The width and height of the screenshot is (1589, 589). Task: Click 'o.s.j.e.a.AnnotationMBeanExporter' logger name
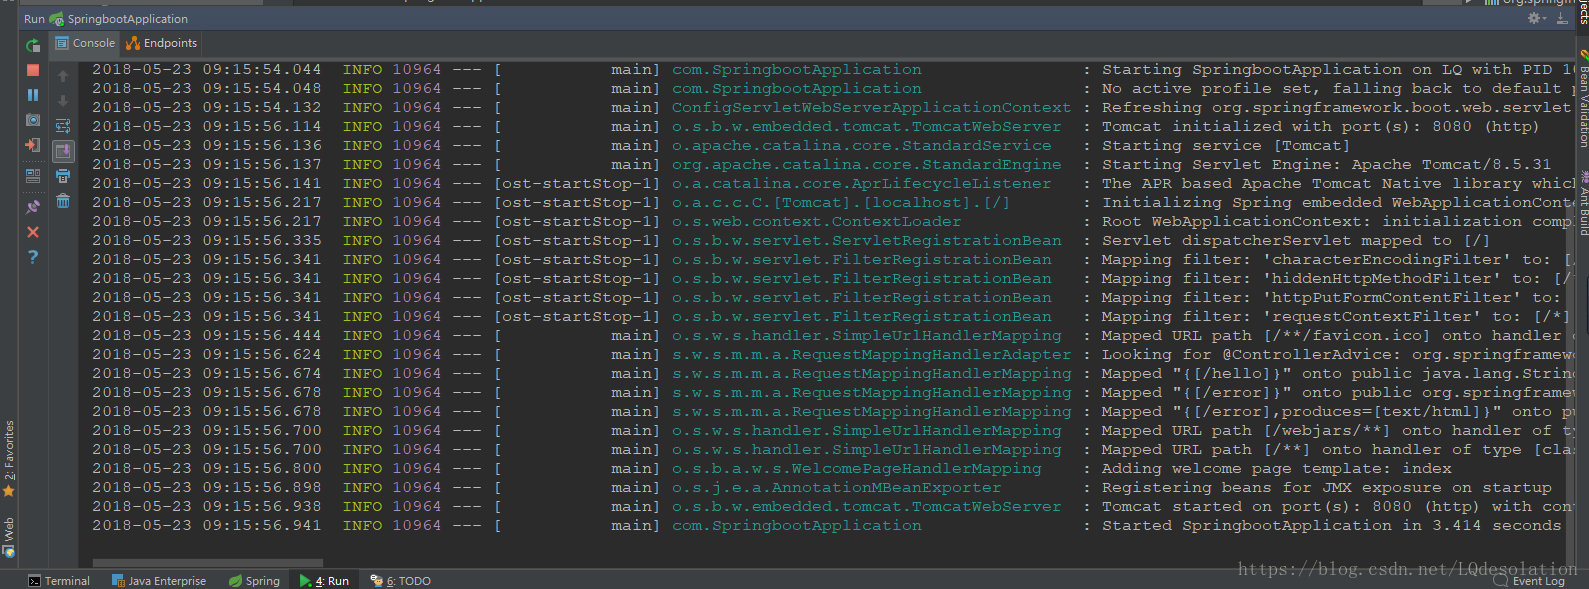836,488
